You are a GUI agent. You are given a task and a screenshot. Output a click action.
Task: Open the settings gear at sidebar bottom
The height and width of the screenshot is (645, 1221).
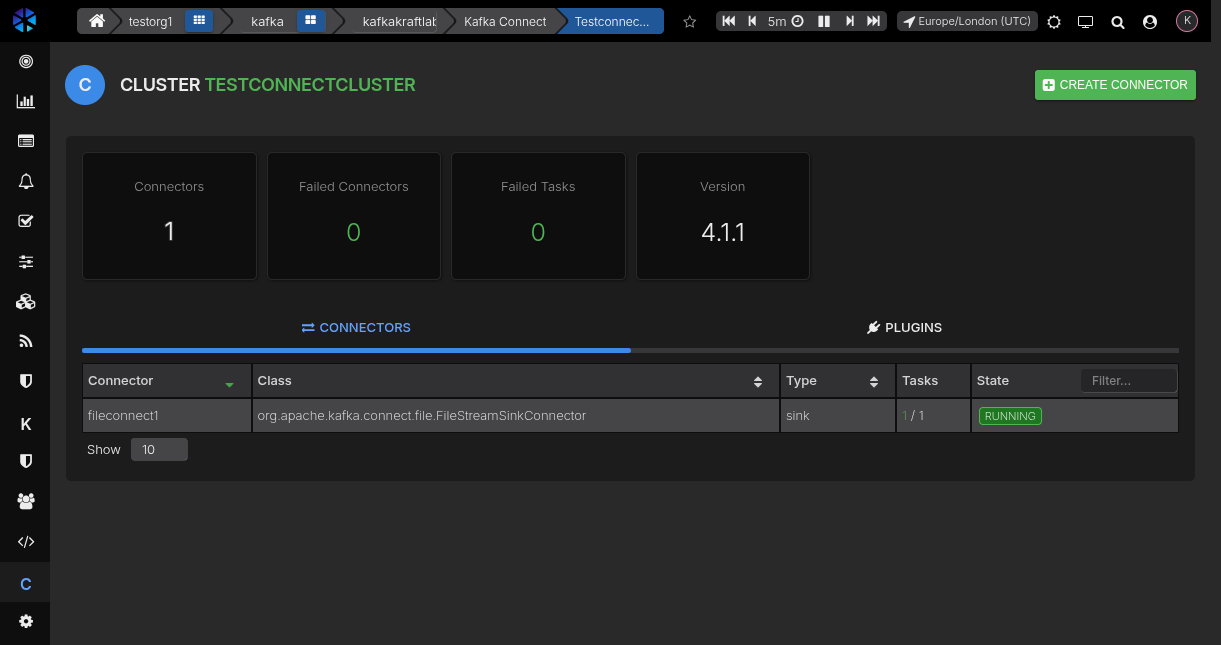coord(26,621)
